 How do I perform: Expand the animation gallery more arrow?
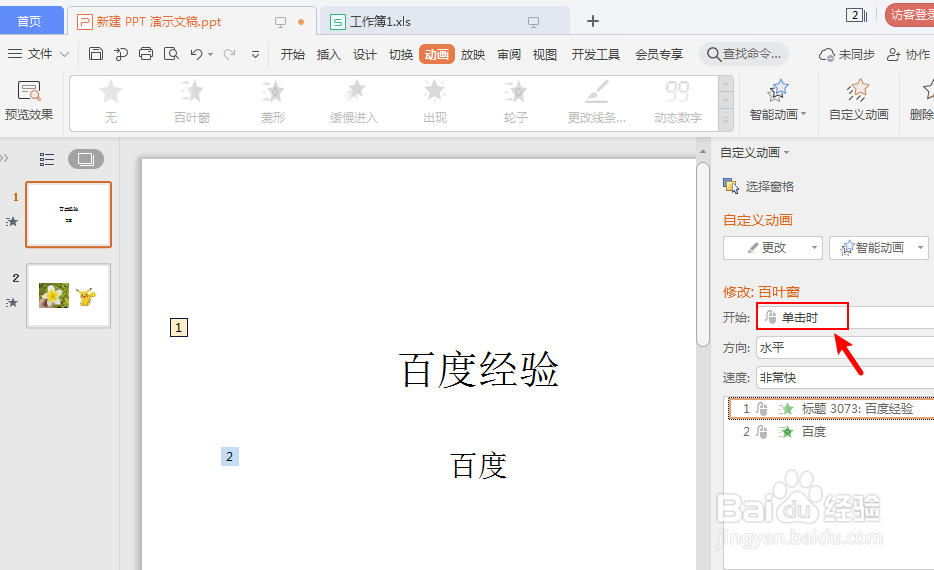point(726,120)
